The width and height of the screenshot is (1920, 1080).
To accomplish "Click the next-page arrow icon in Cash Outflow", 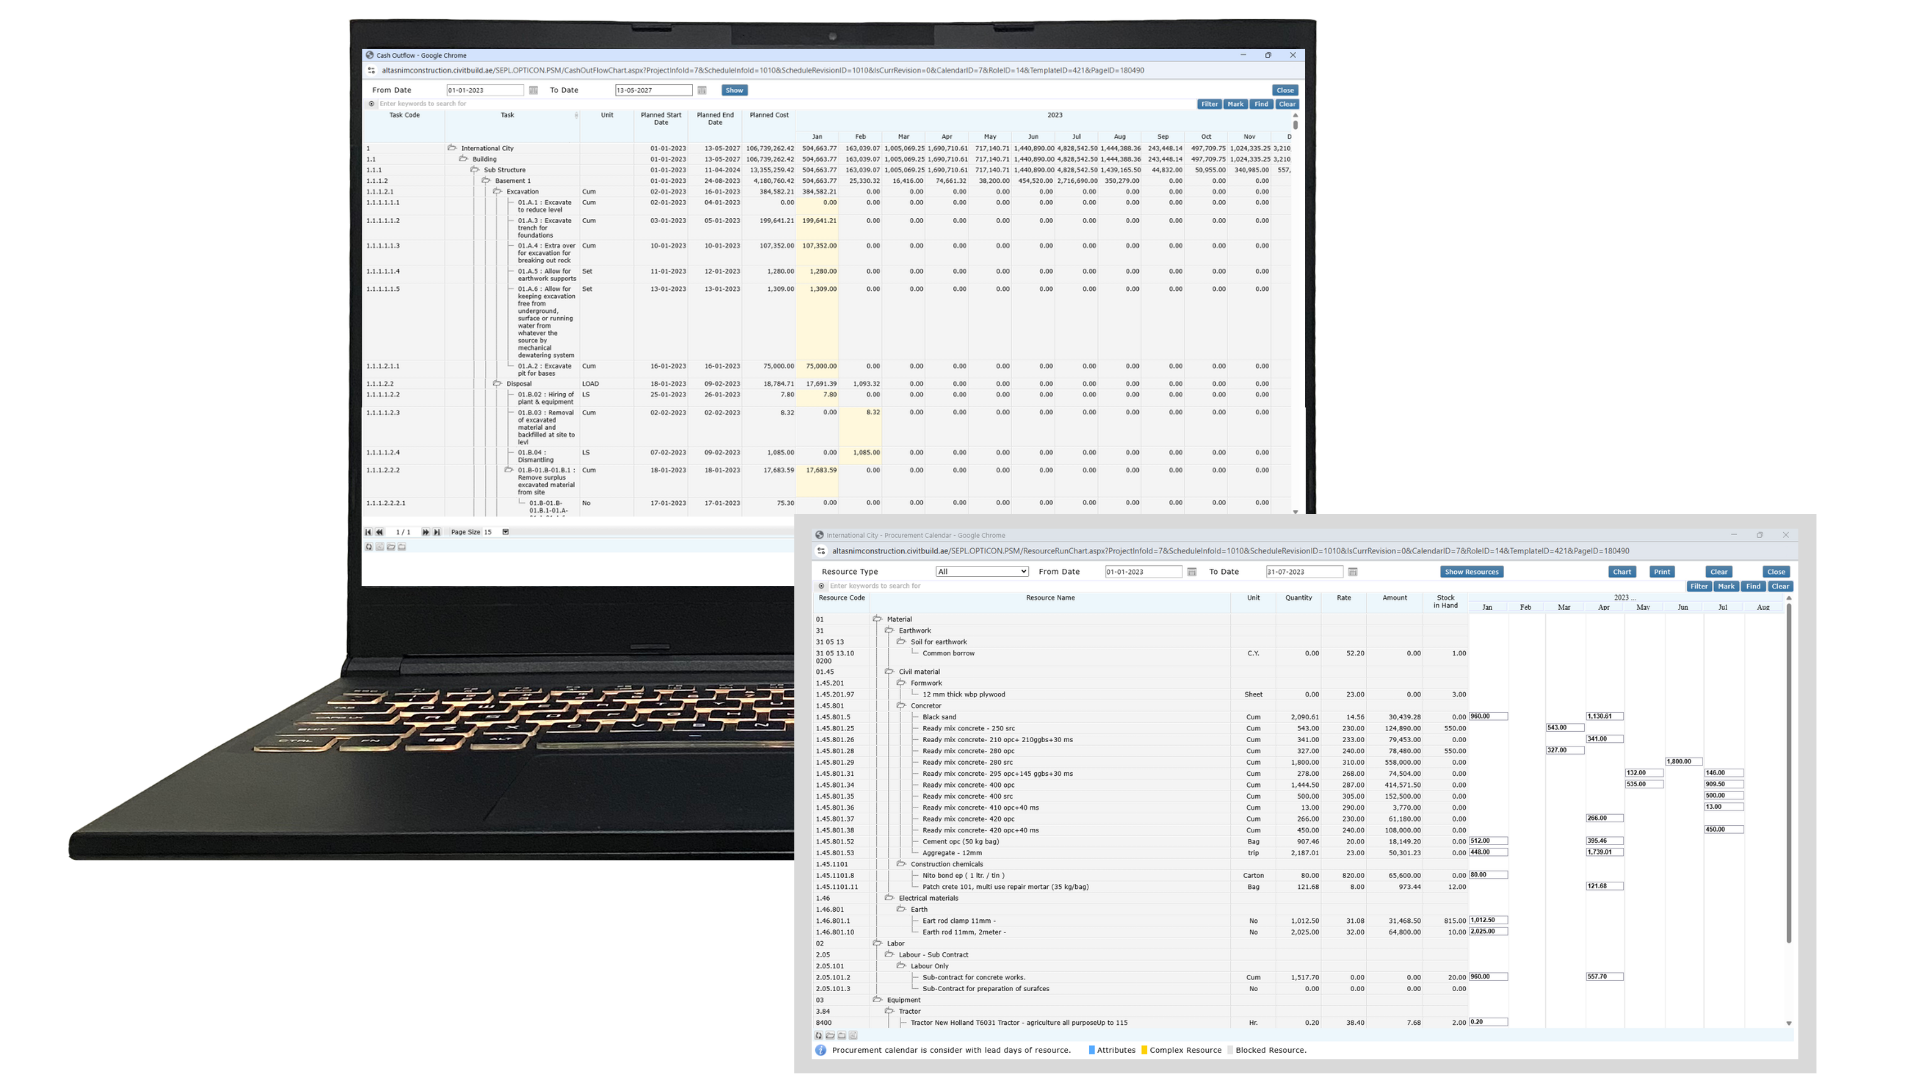I will [426, 532].
